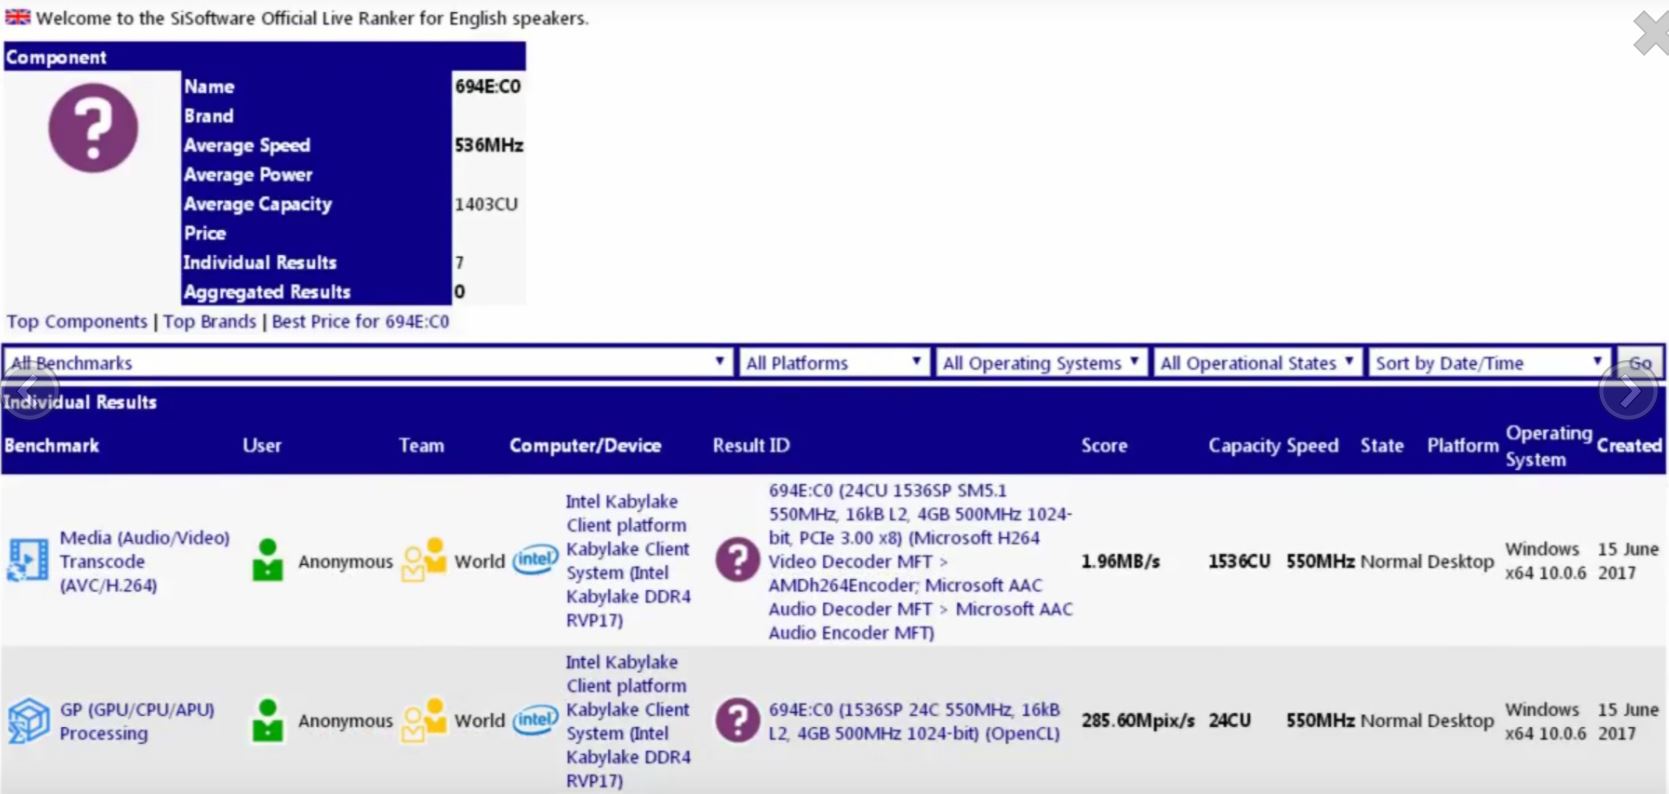Open the result ID link mentioning Microsoft H264
Viewport: 1669px width, 794px height.
click(x=920, y=561)
